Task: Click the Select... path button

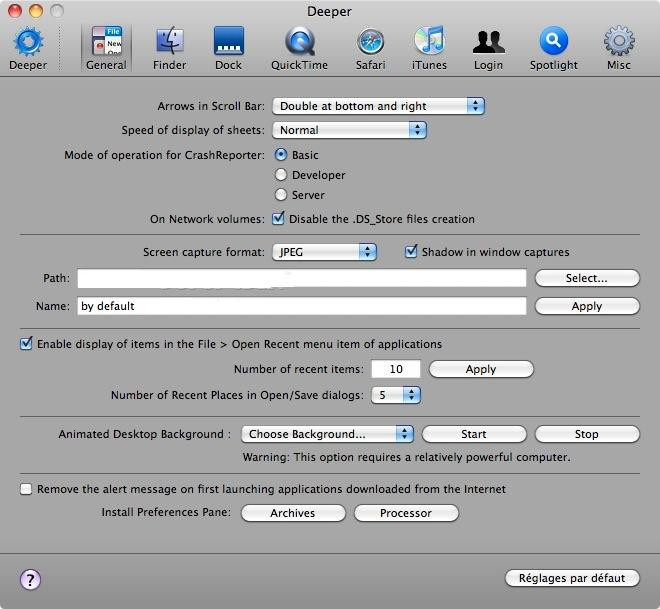Action: pos(587,278)
